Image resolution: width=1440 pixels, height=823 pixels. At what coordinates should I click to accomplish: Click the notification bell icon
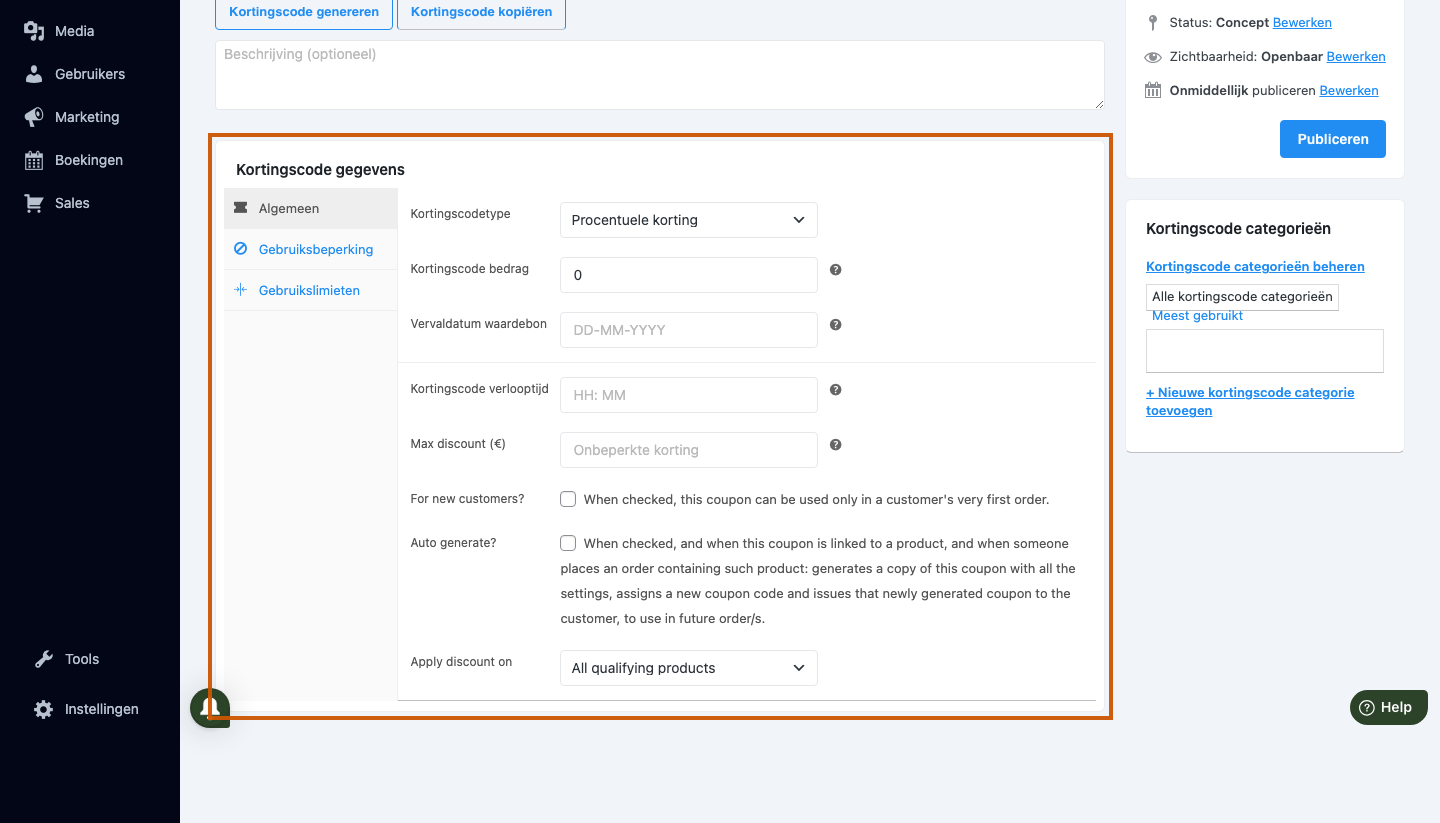click(x=210, y=708)
